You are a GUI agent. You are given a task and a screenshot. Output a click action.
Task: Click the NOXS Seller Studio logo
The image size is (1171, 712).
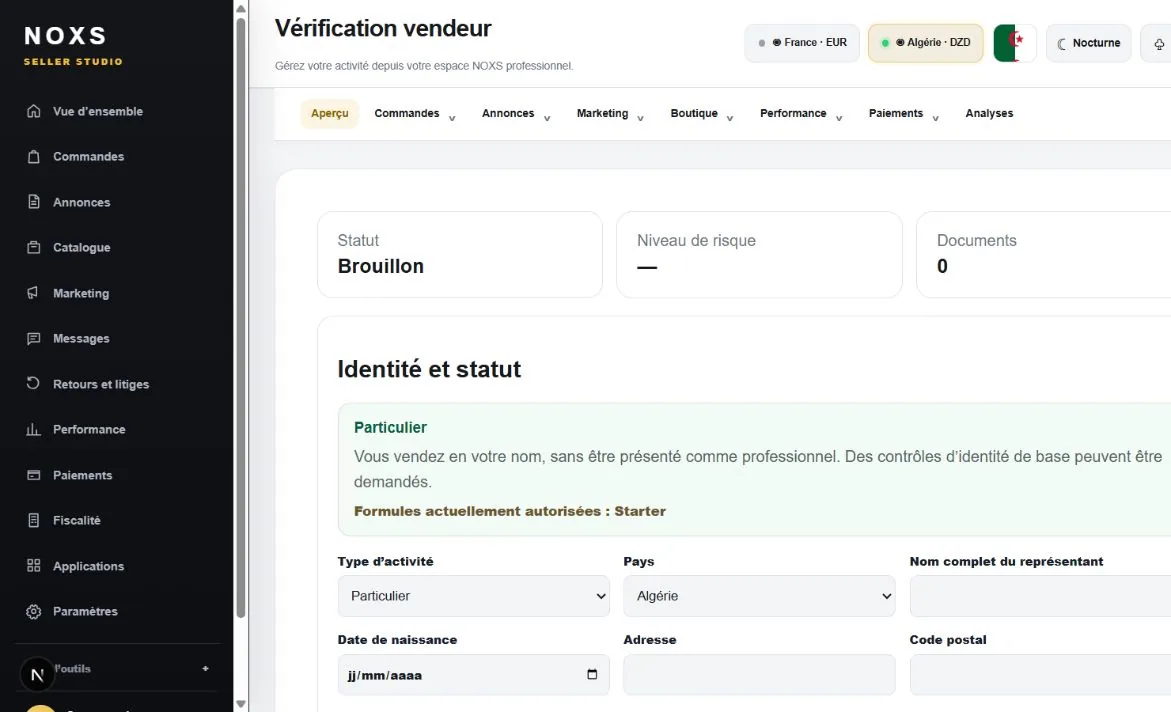[73, 45]
